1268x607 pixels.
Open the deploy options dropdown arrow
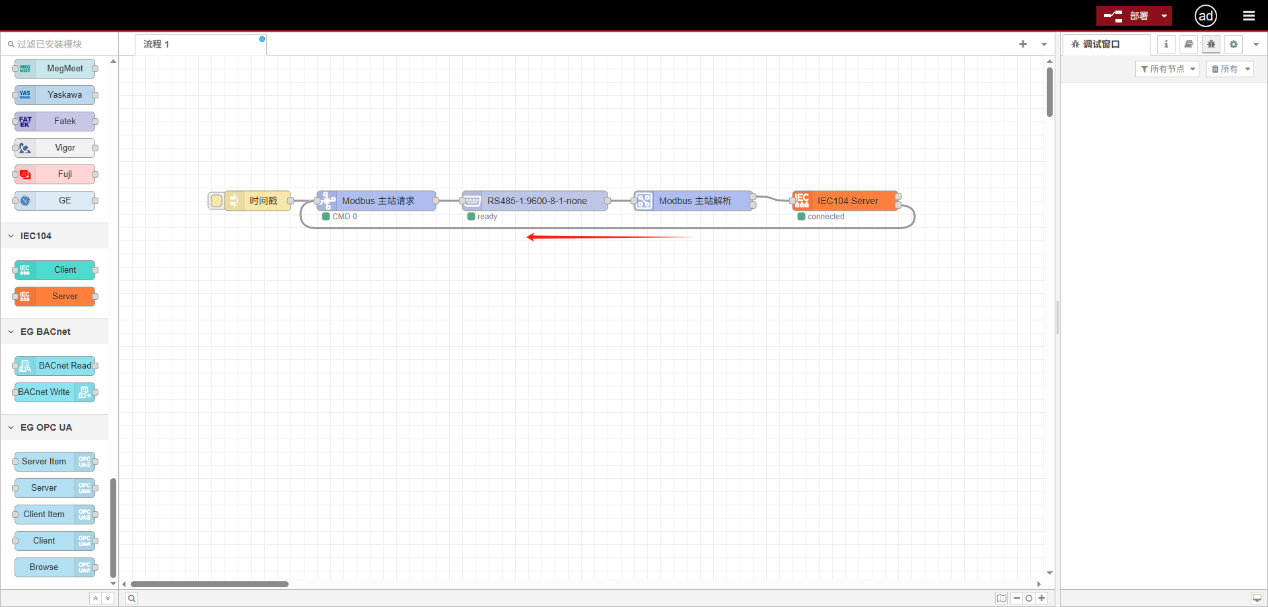1165,16
